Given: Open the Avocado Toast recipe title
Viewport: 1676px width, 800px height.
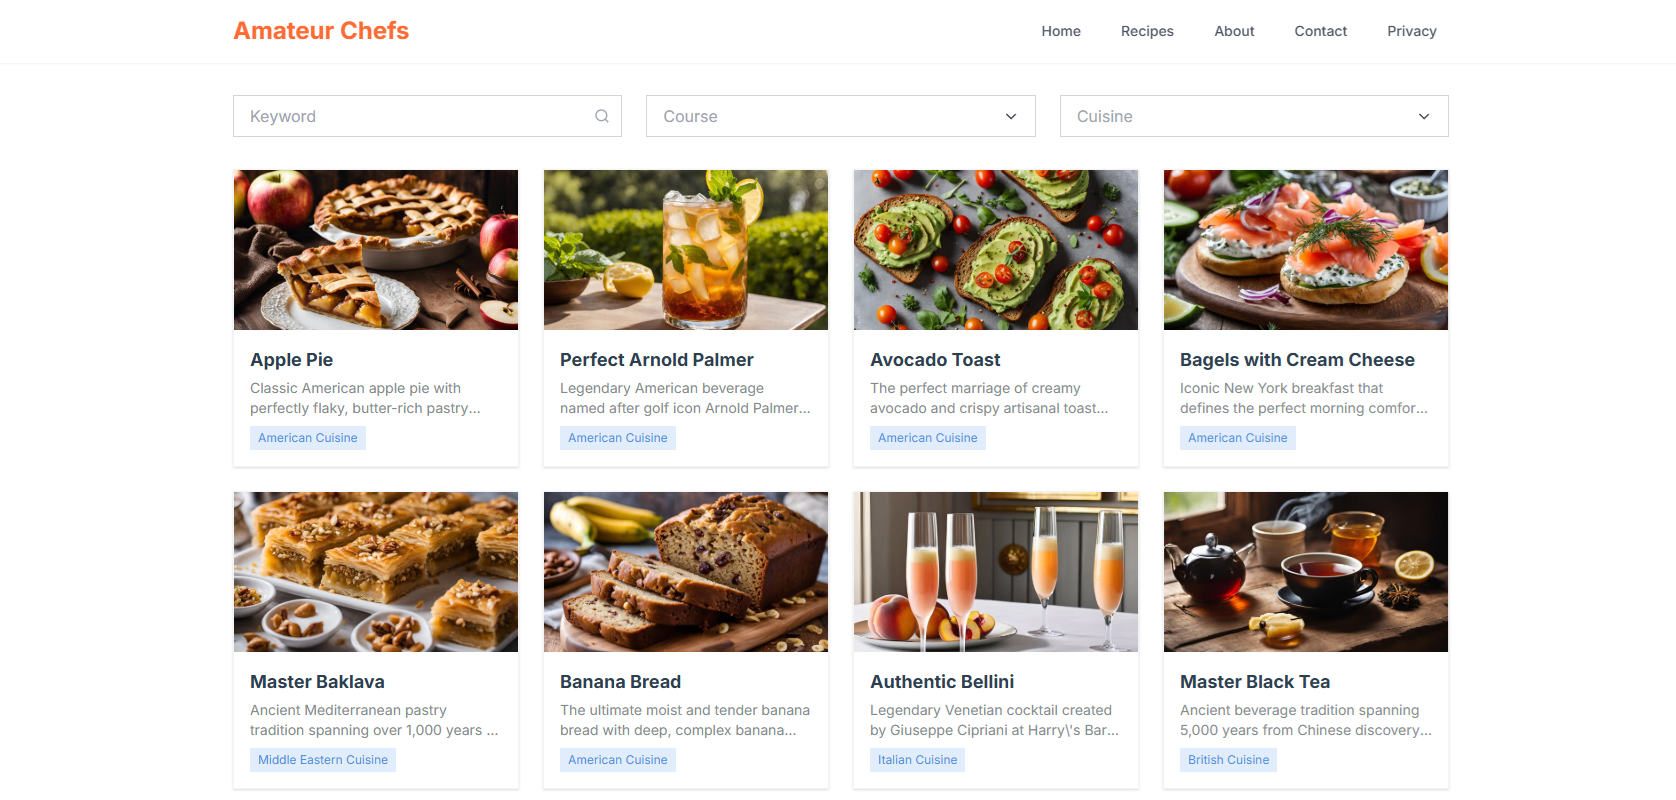Looking at the screenshot, I should [935, 360].
